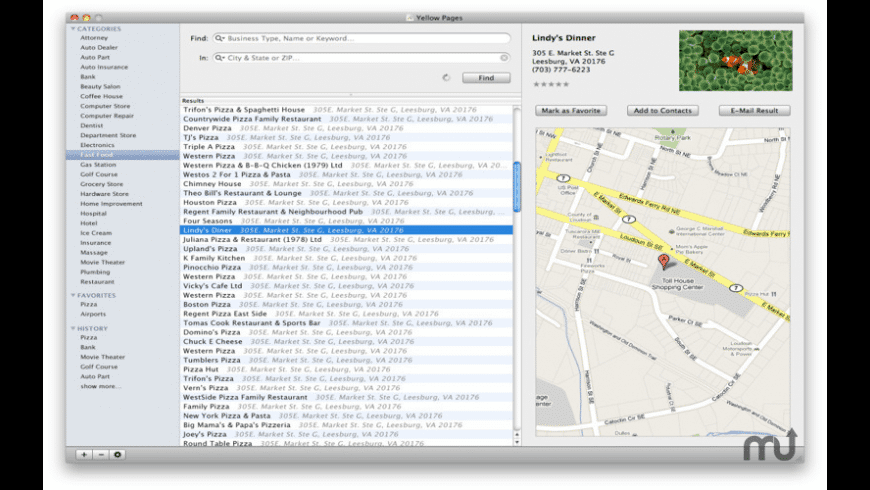Collapse the HISTORY section triangle
The height and width of the screenshot is (490, 870).
(x=73, y=328)
